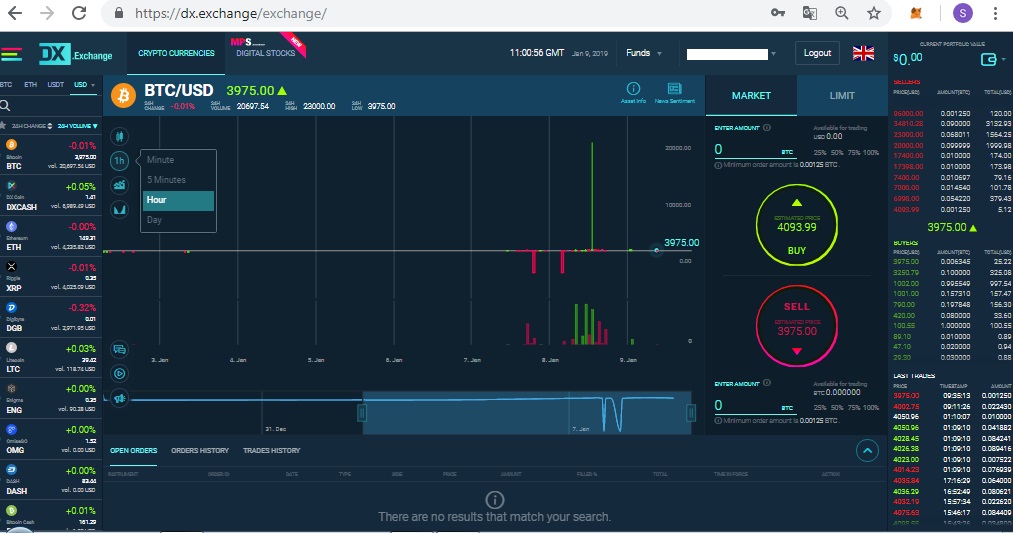The height and width of the screenshot is (533, 1013).
Task: Click the megaphone announcements icon
Action: (120, 398)
